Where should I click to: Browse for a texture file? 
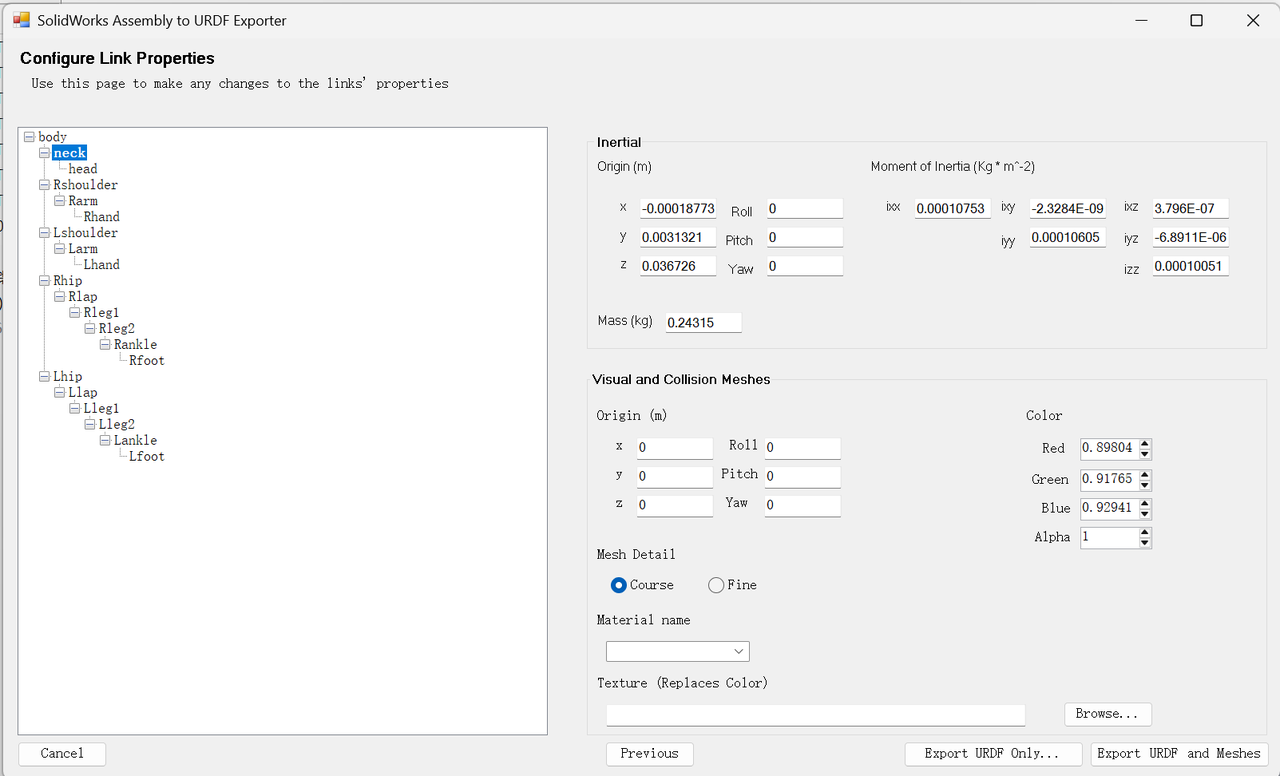(1107, 714)
